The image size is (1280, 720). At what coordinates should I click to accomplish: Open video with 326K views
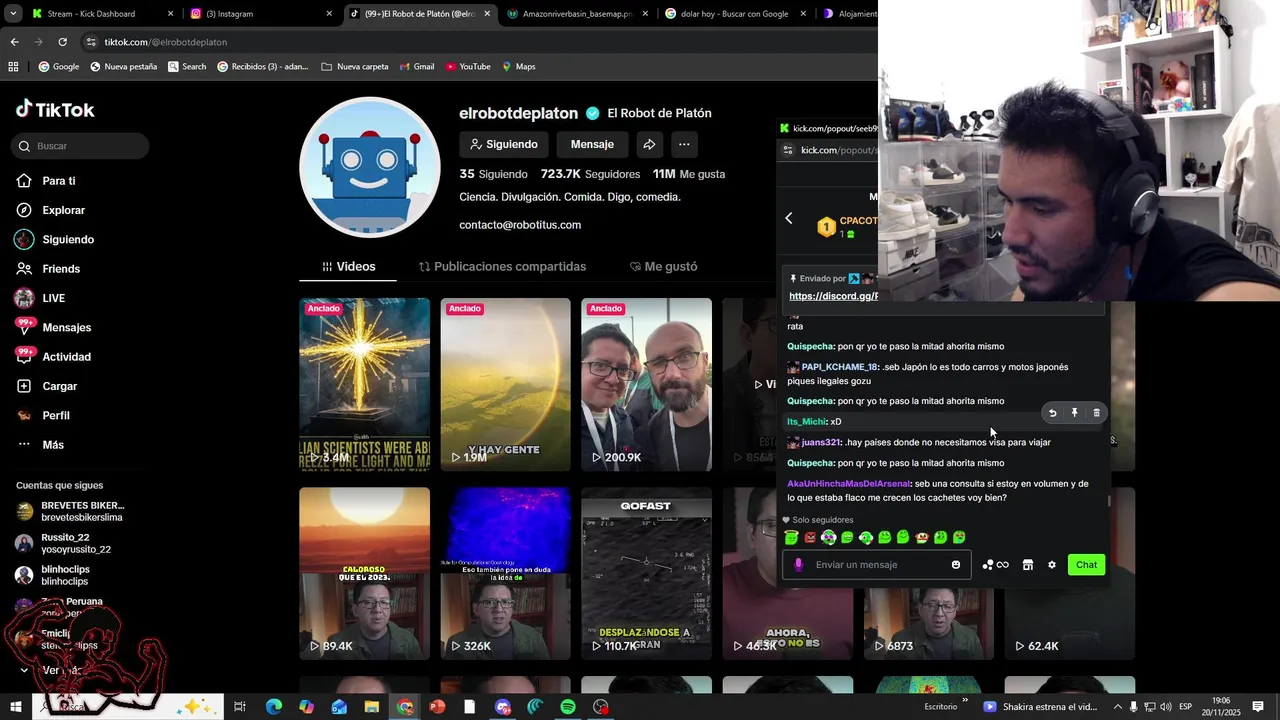tap(505, 573)
